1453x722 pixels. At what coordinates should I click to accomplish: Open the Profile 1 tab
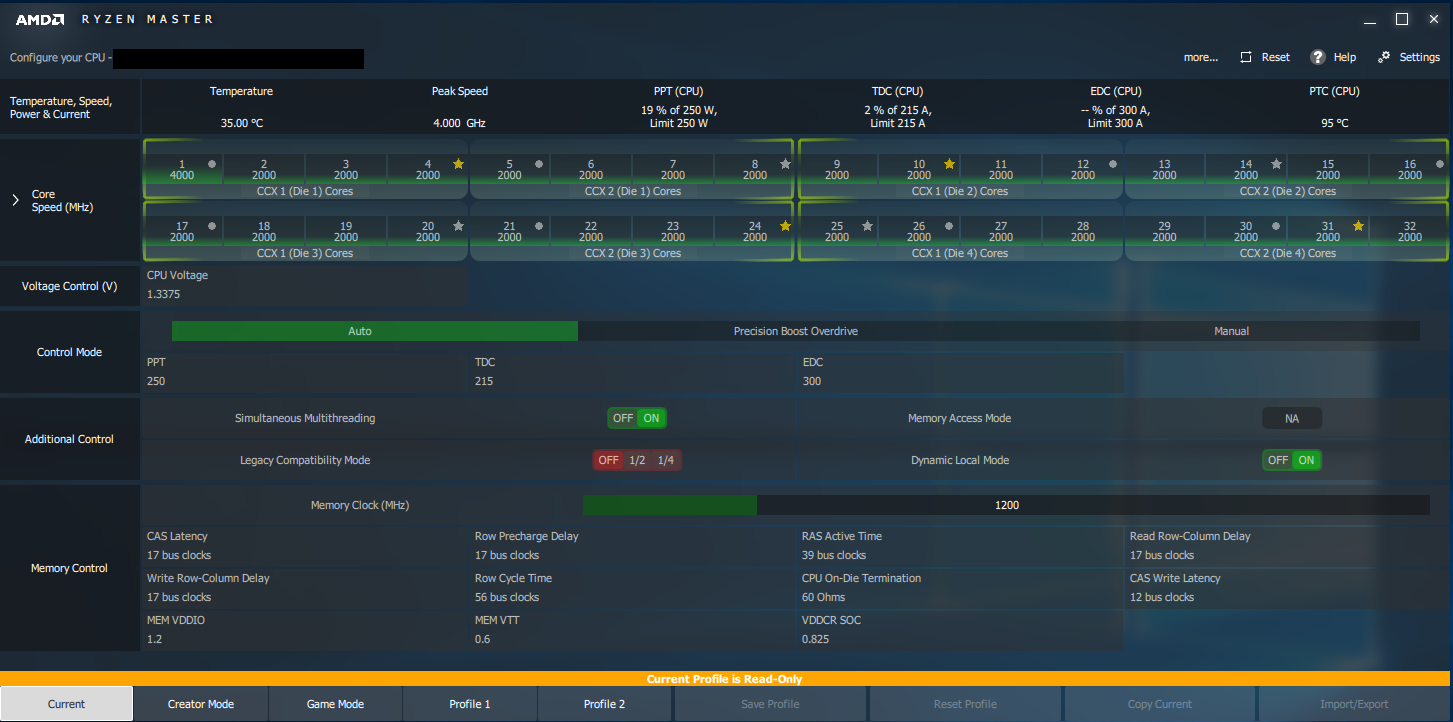470,704
